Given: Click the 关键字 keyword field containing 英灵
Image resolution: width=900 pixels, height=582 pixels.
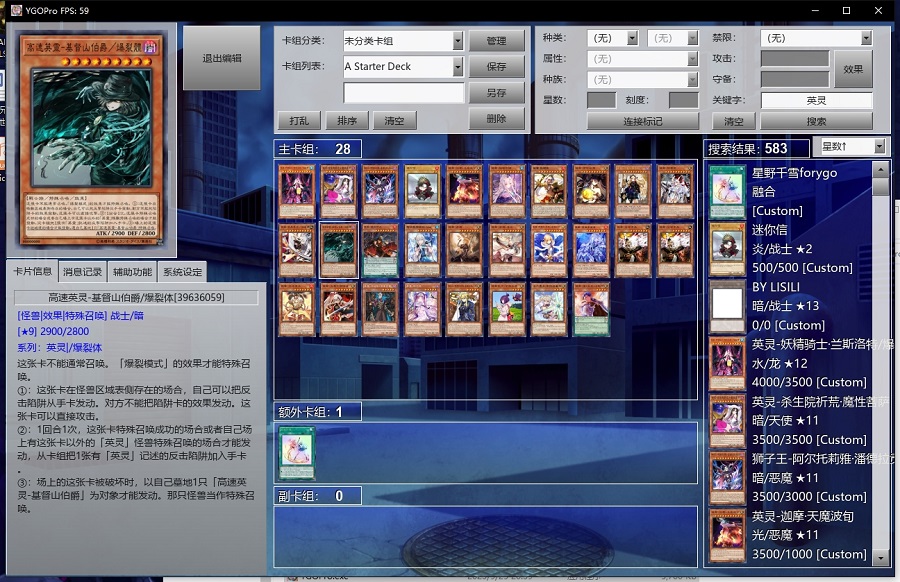Looking at the screenshot, I should tap(816, 101).
